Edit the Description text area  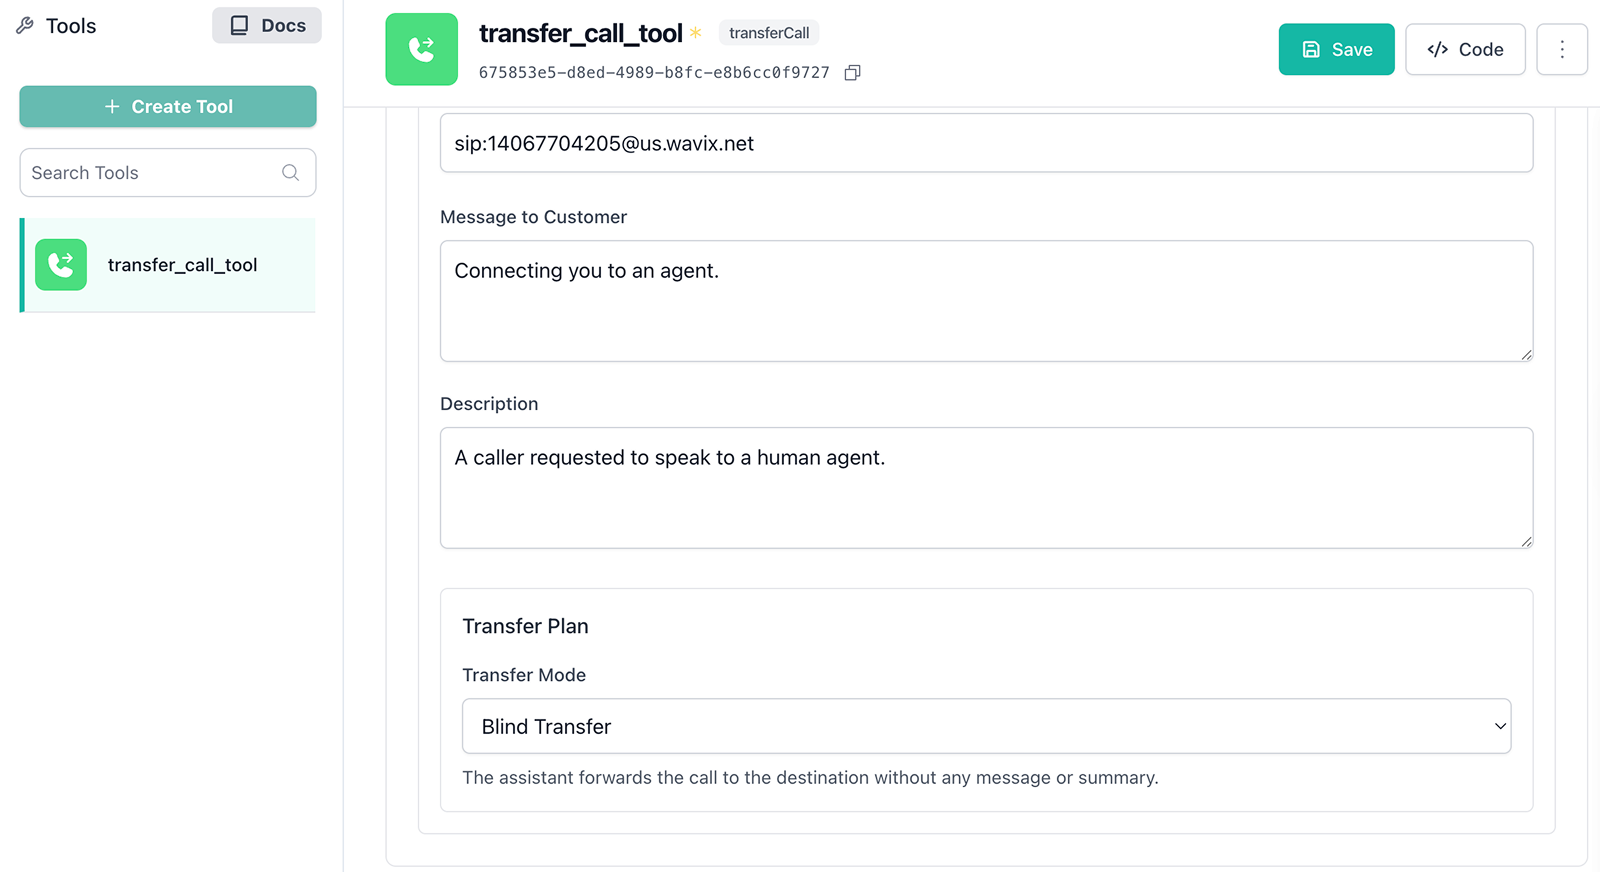coord(986,488)
